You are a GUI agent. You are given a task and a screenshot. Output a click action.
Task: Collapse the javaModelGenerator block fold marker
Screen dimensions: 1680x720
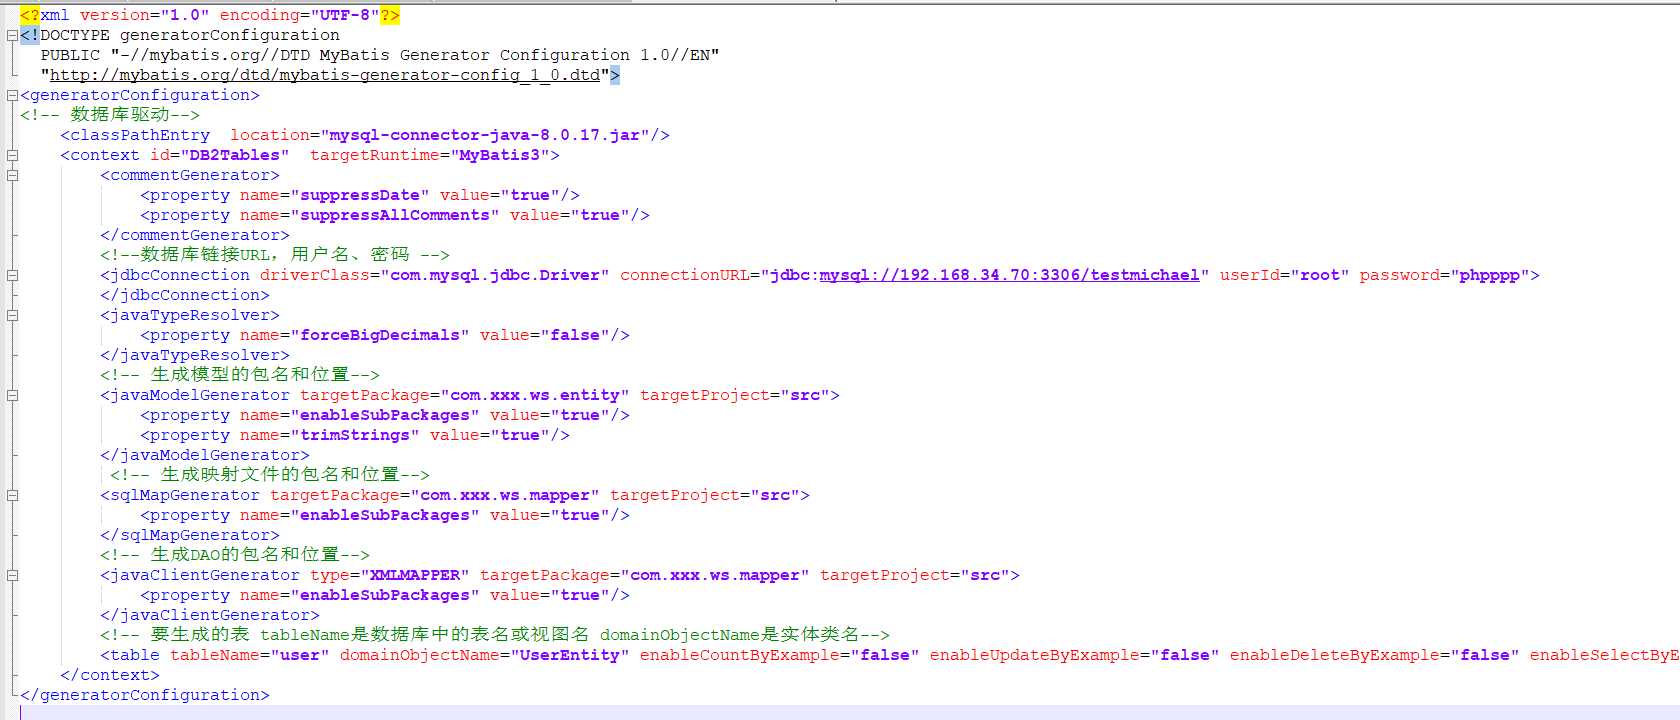click(x=12, y=395)
